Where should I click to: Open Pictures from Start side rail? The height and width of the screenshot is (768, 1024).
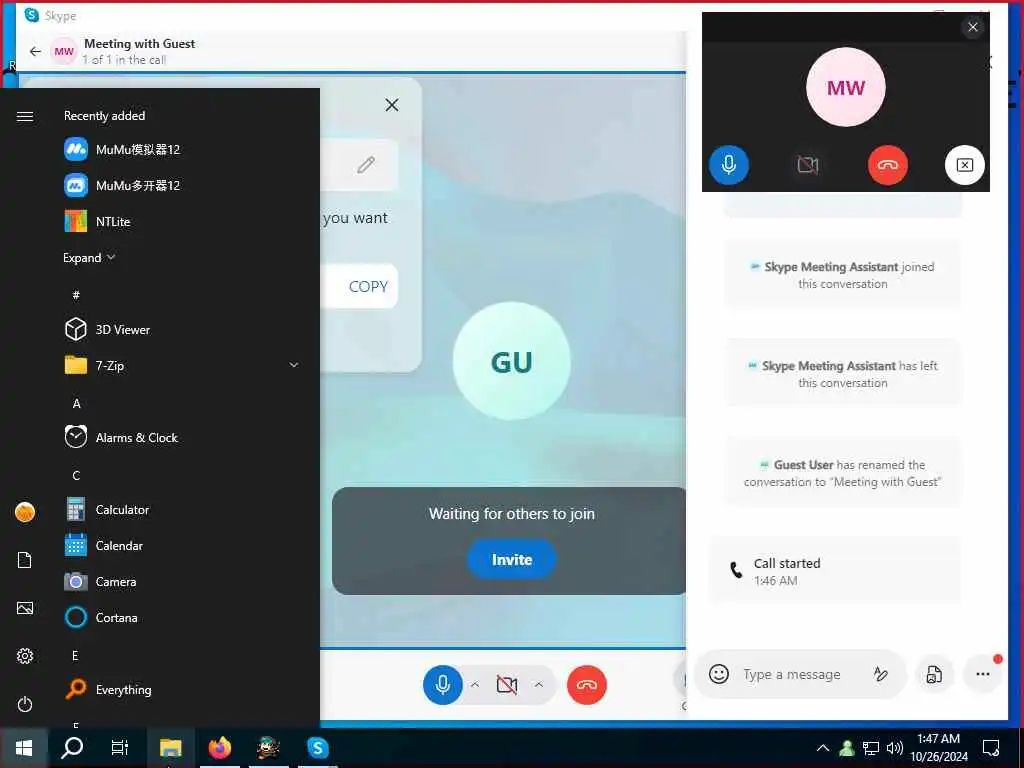point(25,608)
